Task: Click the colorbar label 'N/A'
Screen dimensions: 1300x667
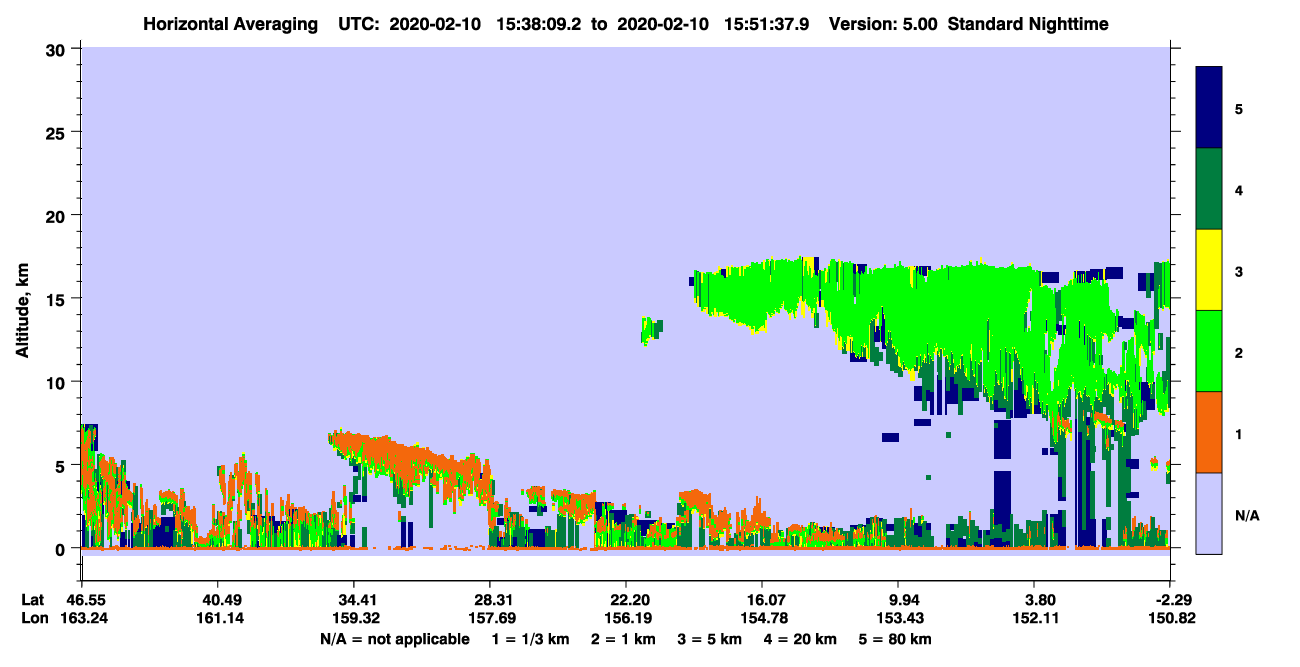Action: [x=1246, y=515]
